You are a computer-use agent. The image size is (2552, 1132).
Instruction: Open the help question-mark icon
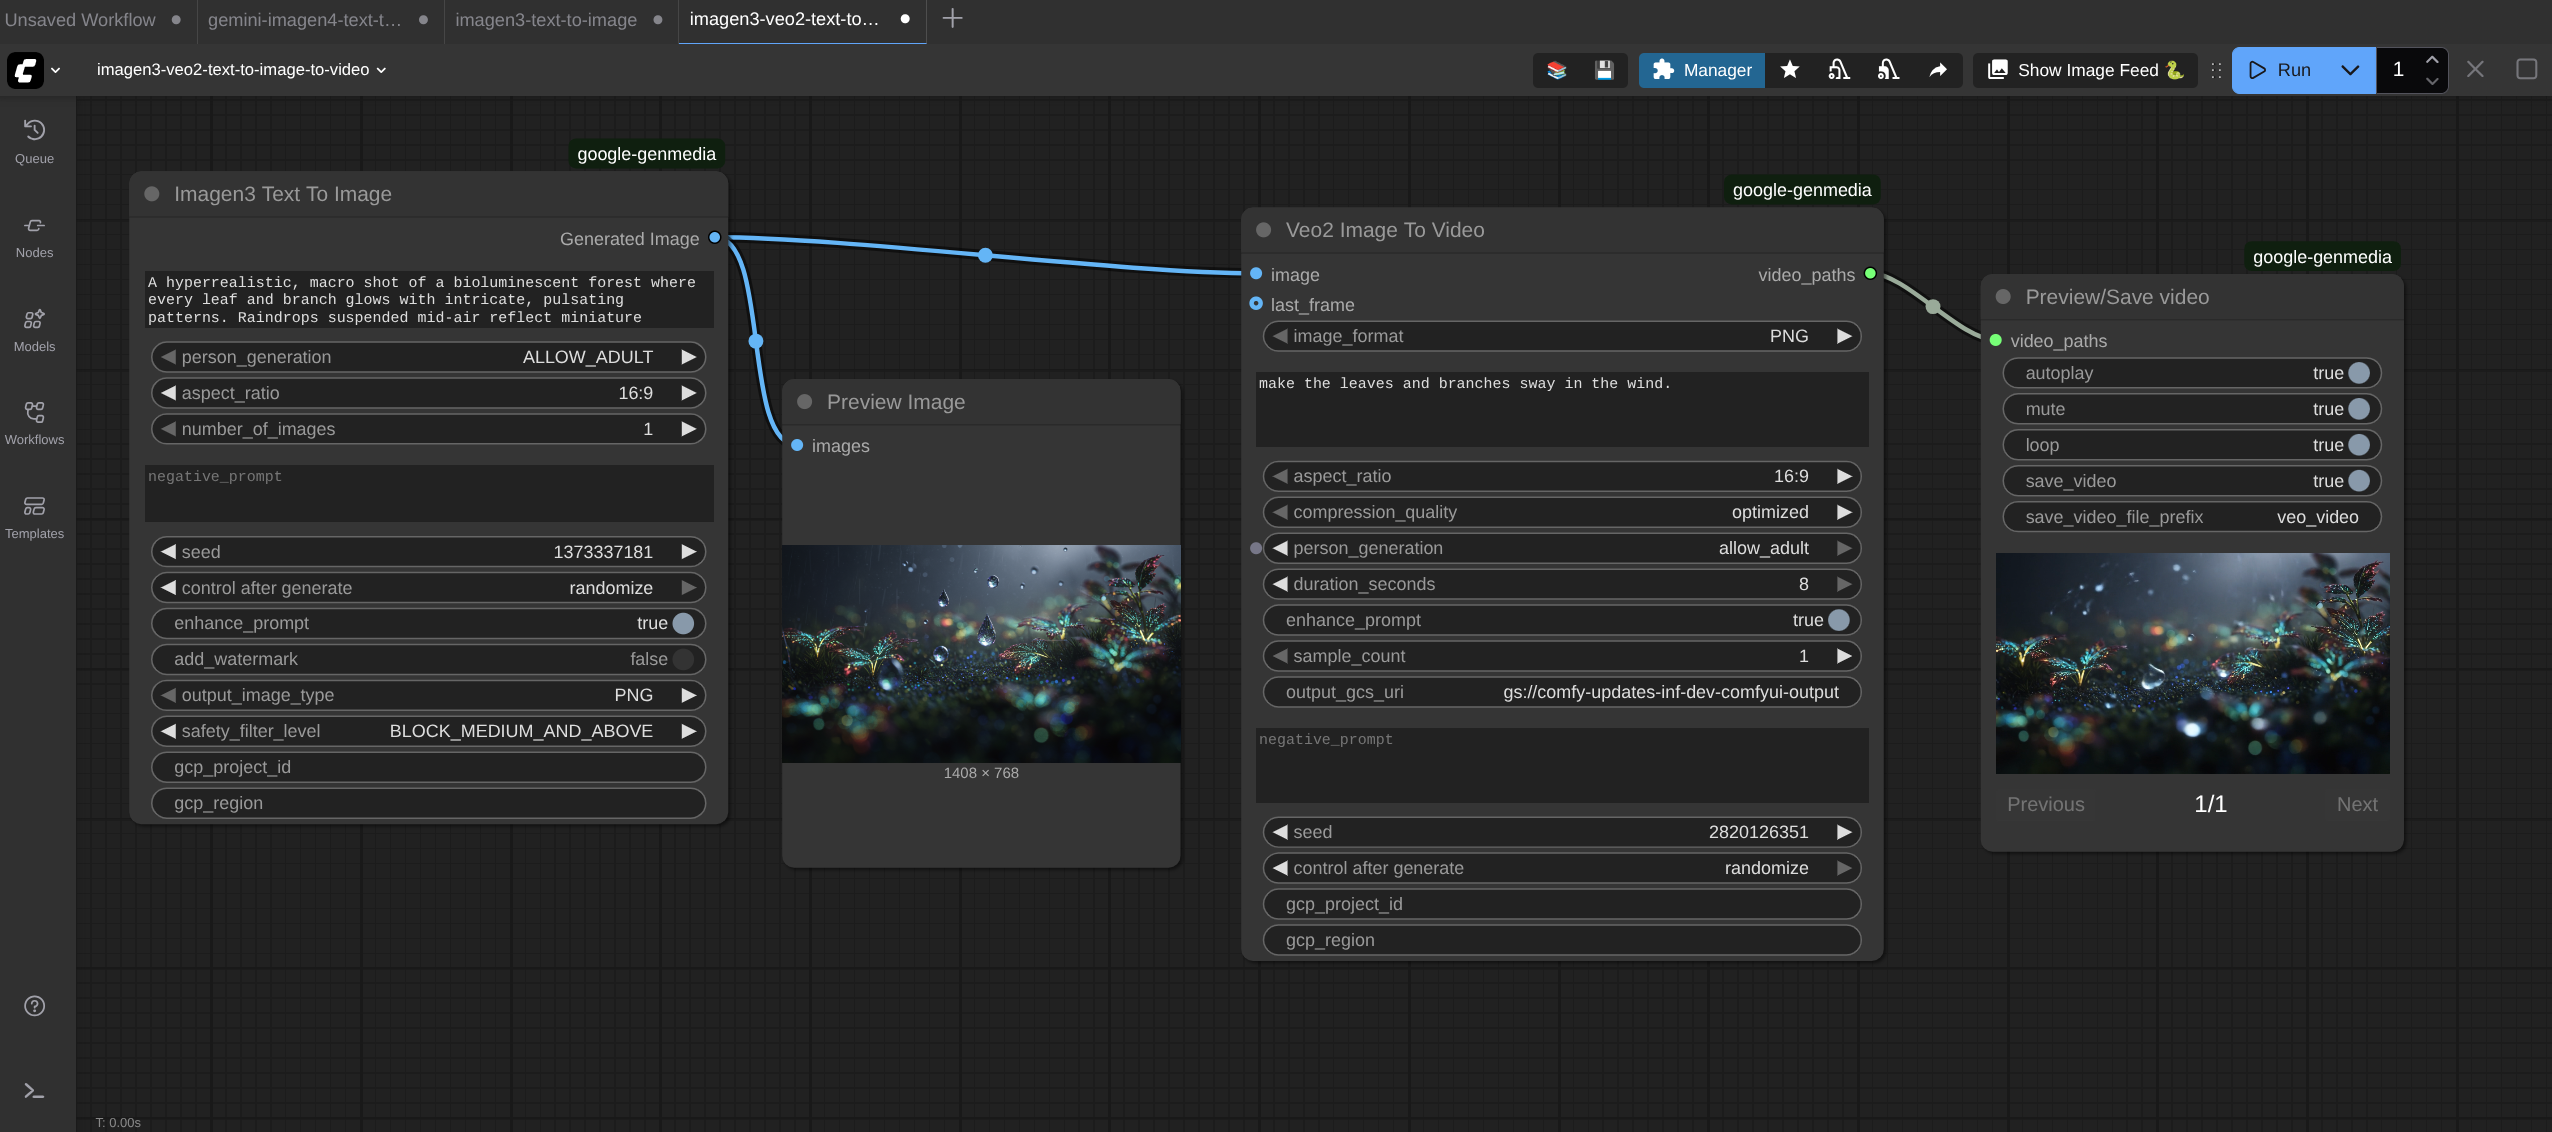pos(34,1006)
